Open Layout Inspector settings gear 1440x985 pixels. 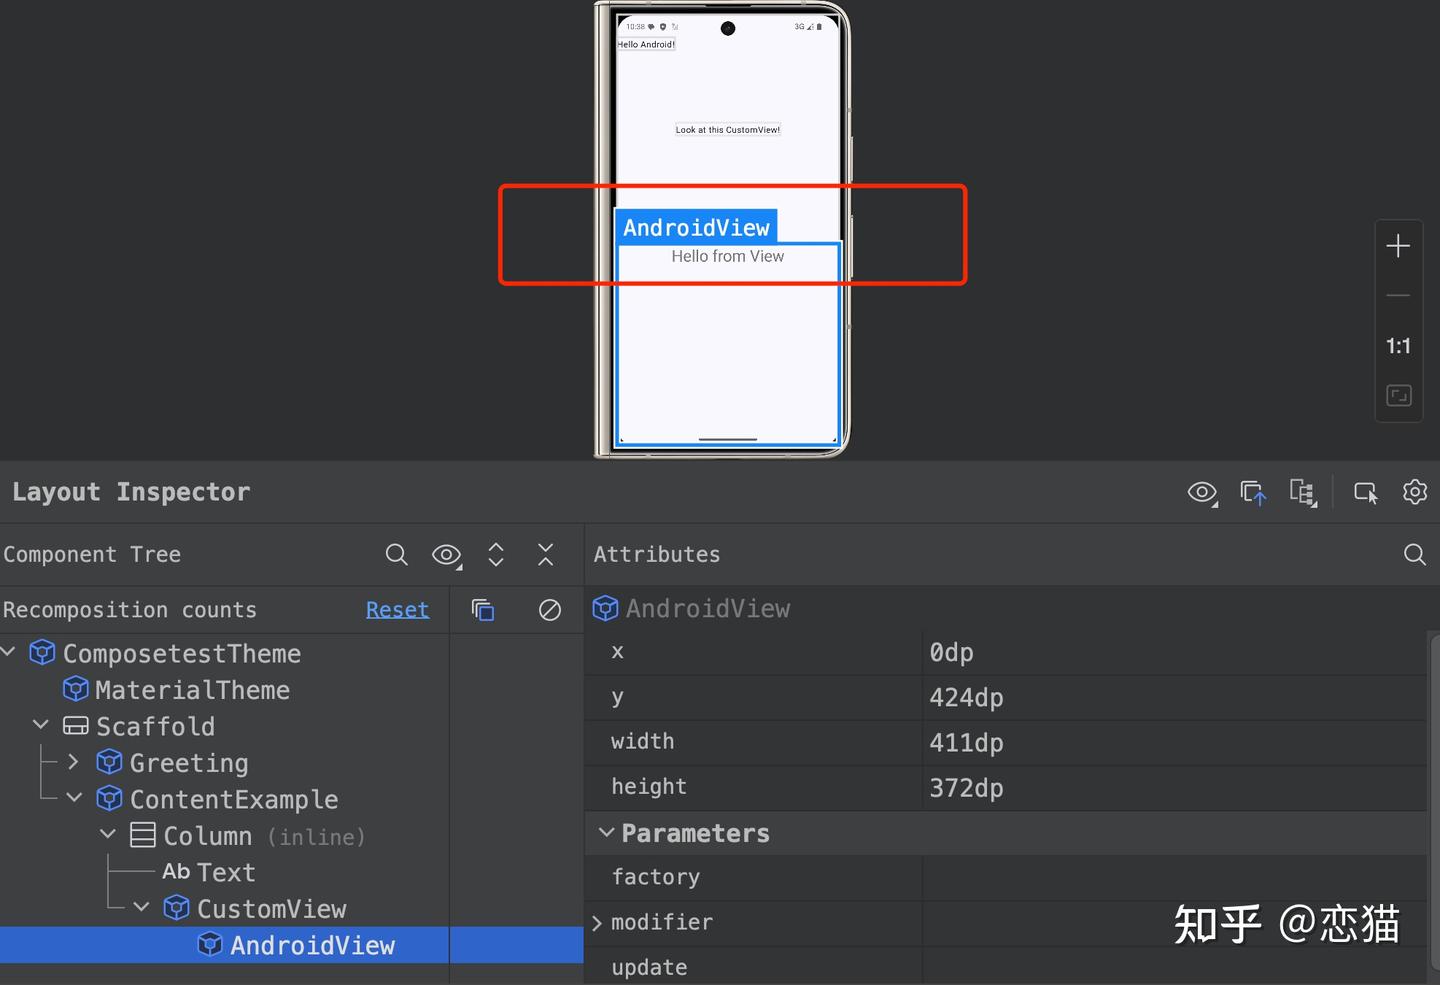pos(1415,492)
